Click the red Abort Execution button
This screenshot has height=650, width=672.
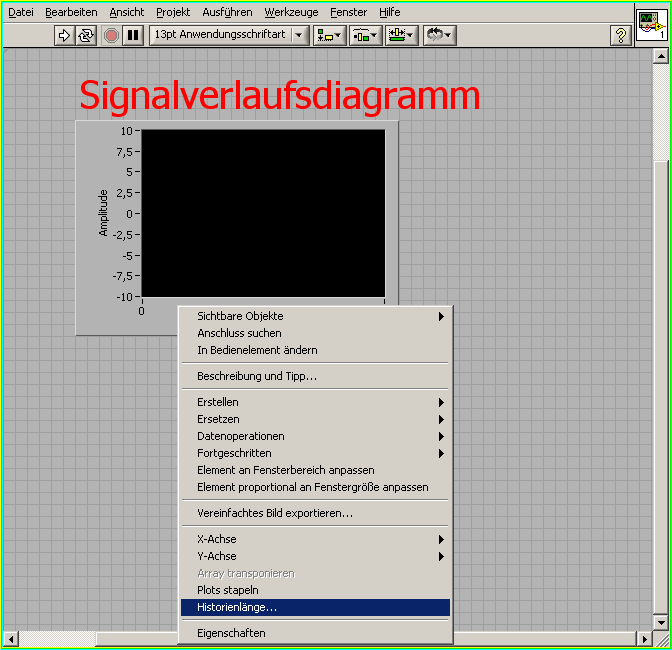111,35
